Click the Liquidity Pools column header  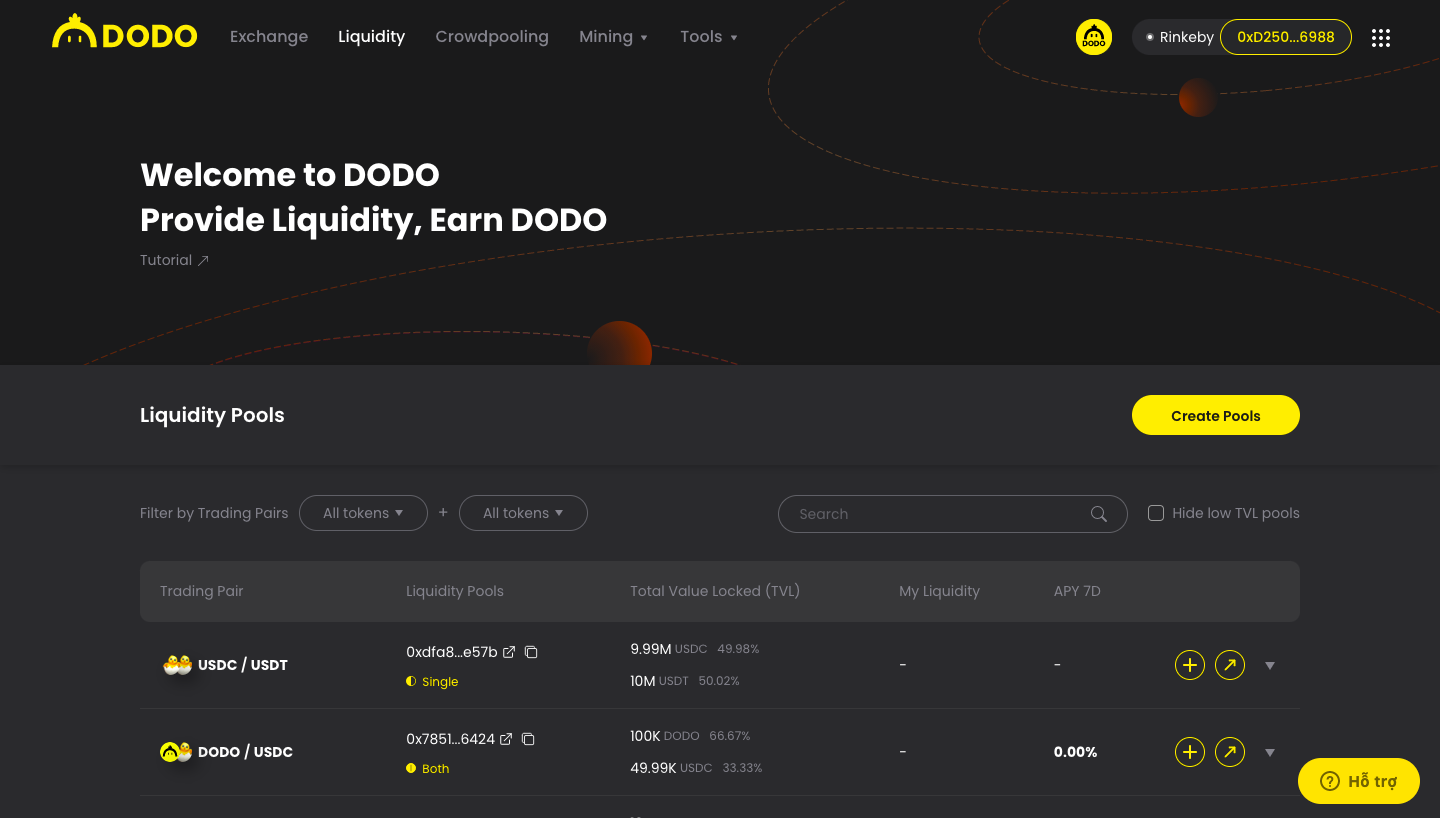click(x=455, y=591)
